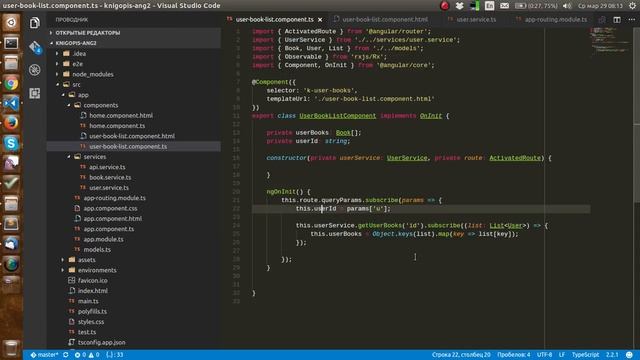
Task: Open the Explorer view in activity bar
Action: 35,22
